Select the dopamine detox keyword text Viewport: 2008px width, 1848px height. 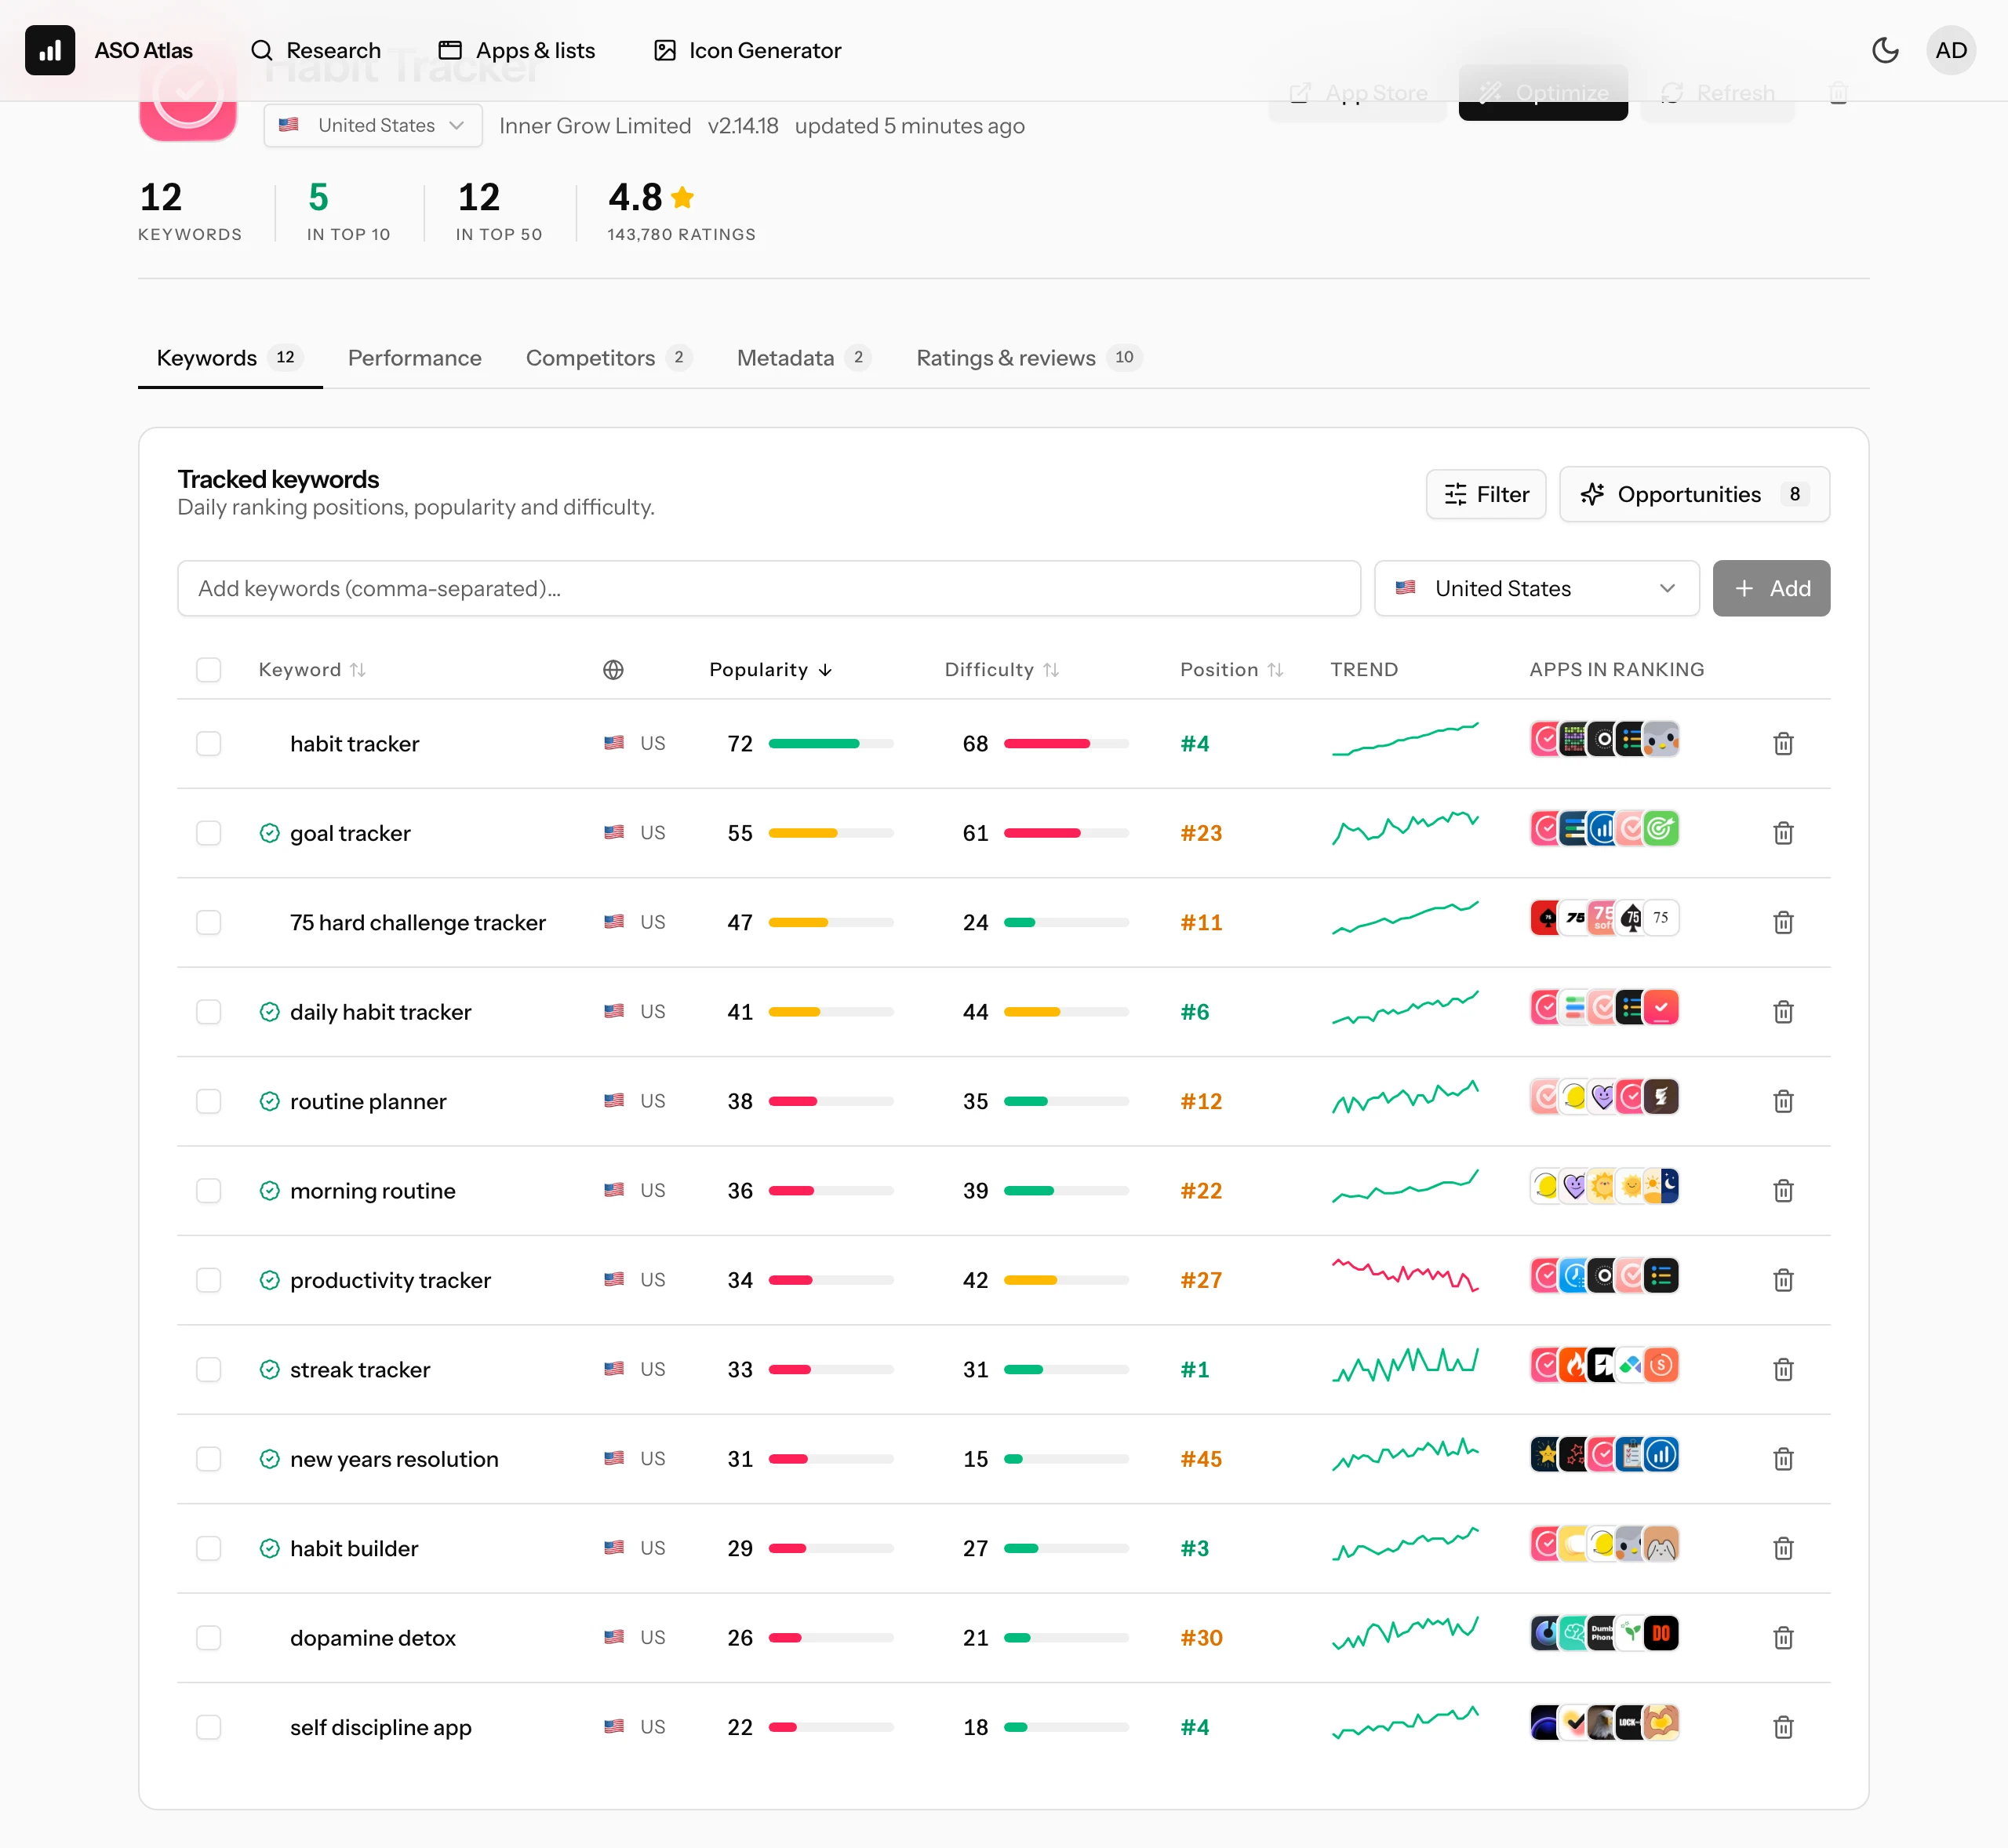coord(373,1638)
